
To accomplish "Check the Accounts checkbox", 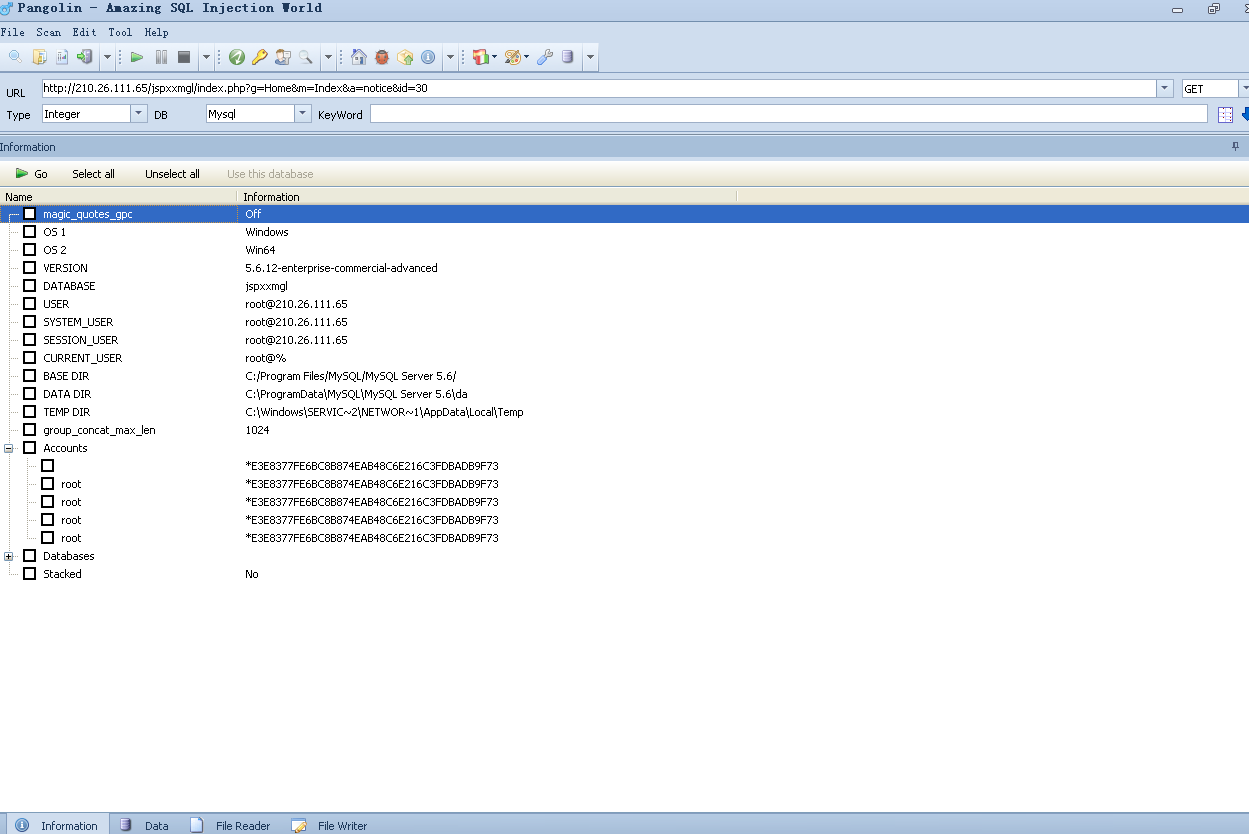I will [x=29, y=448].
